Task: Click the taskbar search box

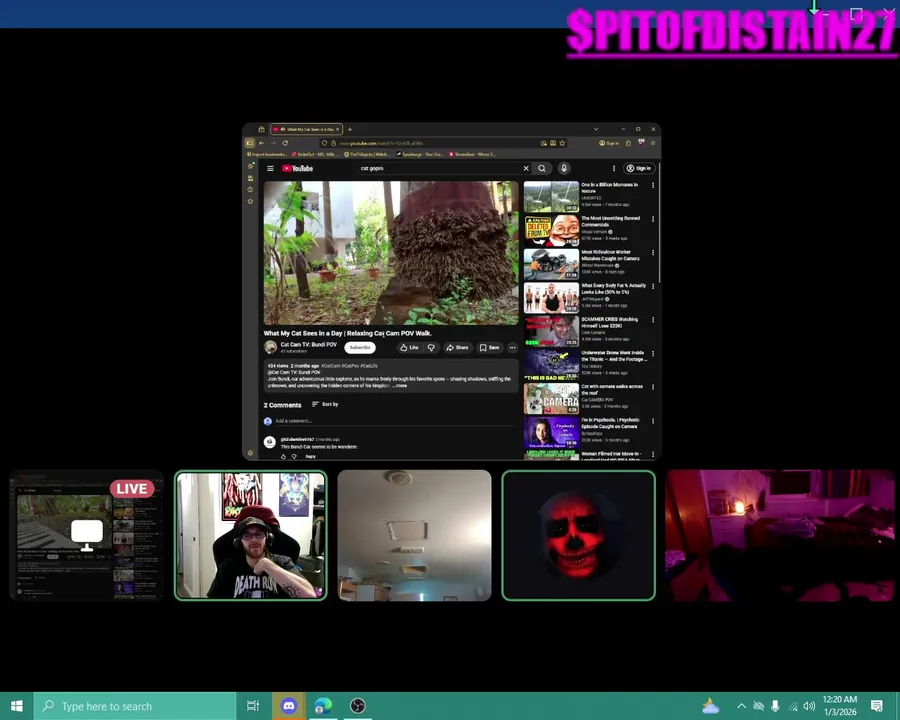Action: (135, 706)
